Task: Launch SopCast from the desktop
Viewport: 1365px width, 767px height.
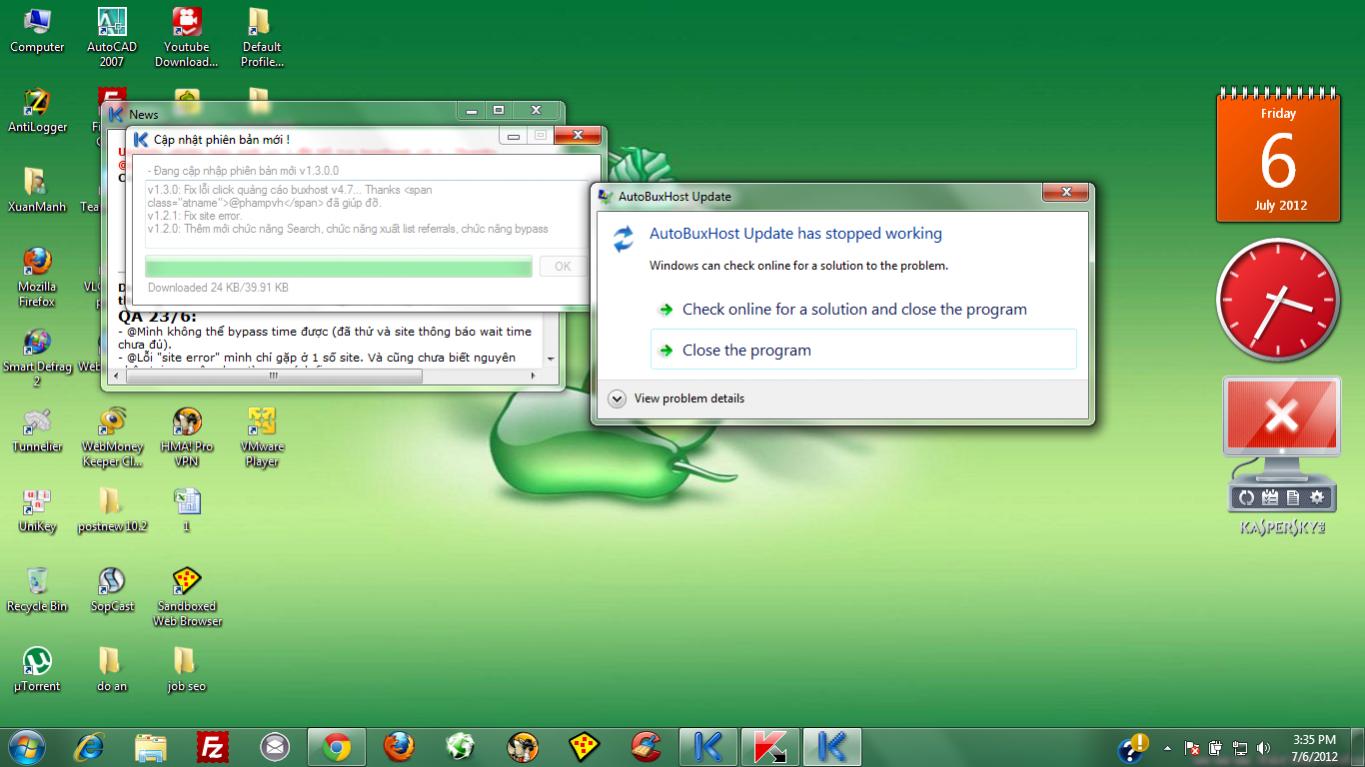Action: coord(112,584)
